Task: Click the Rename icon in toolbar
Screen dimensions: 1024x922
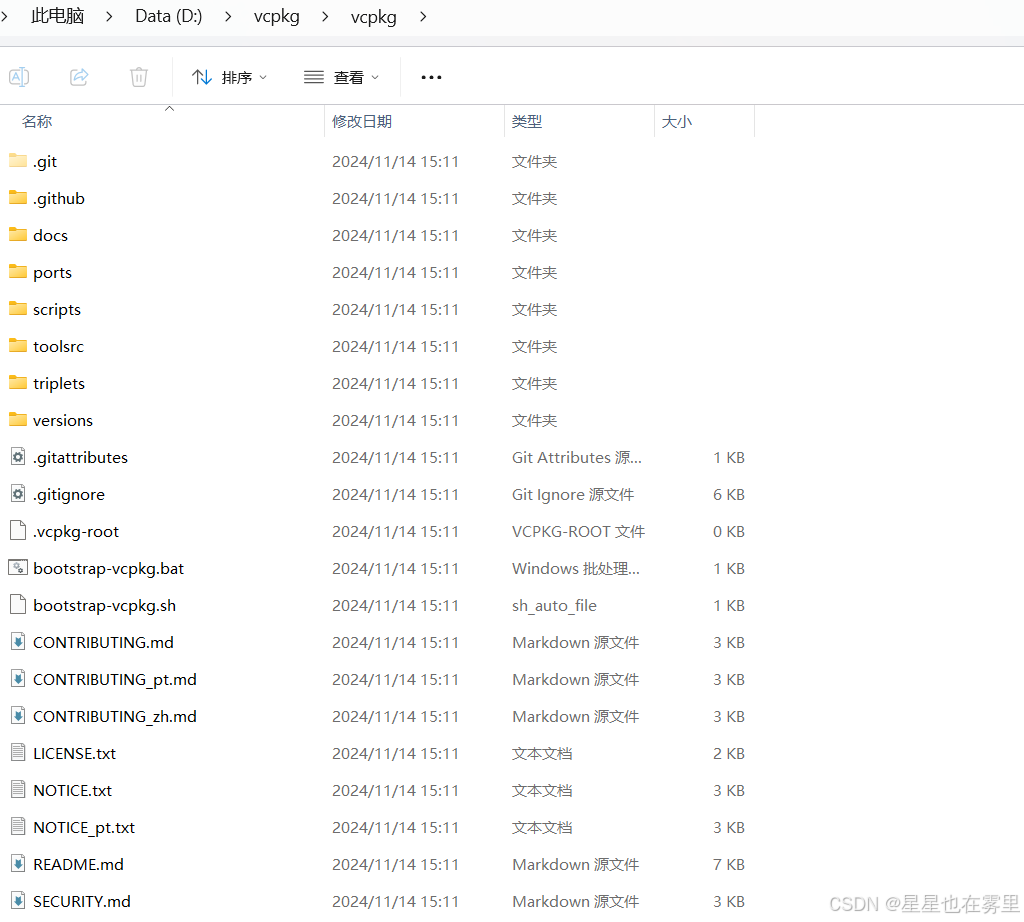Action: coord(19,77)
